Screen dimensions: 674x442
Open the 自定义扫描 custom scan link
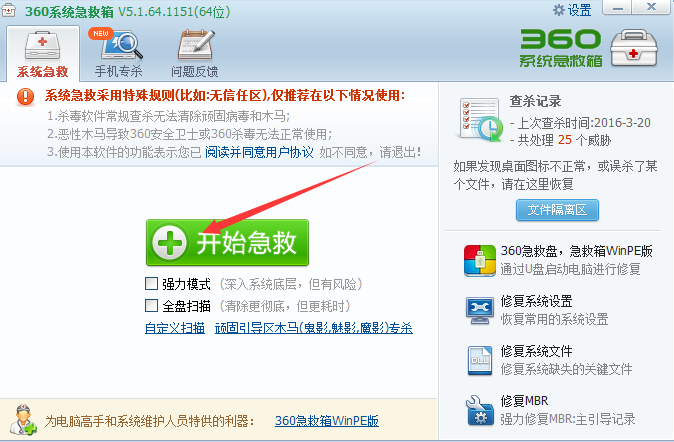(175, 328)
